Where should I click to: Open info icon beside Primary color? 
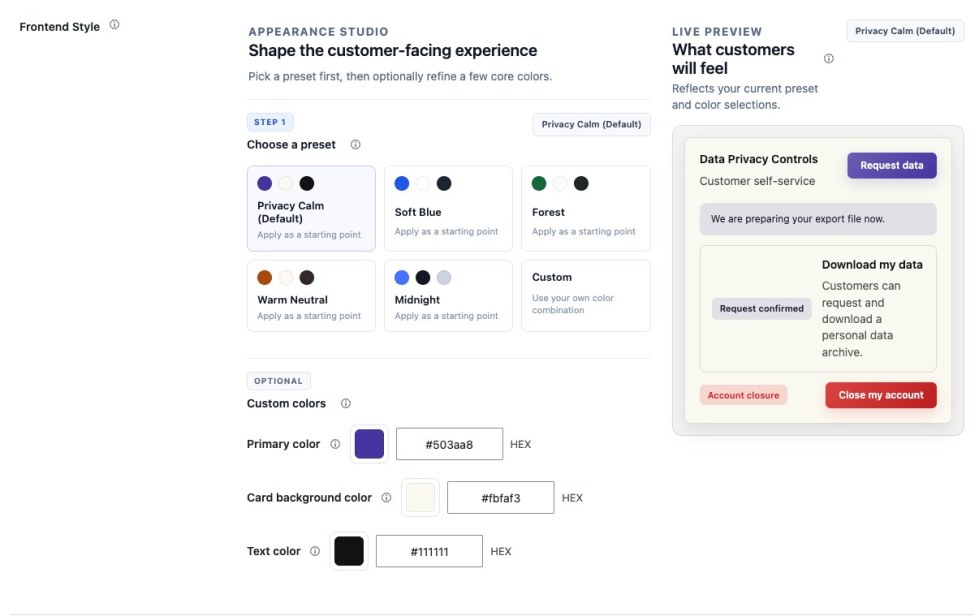click(335, 444)
